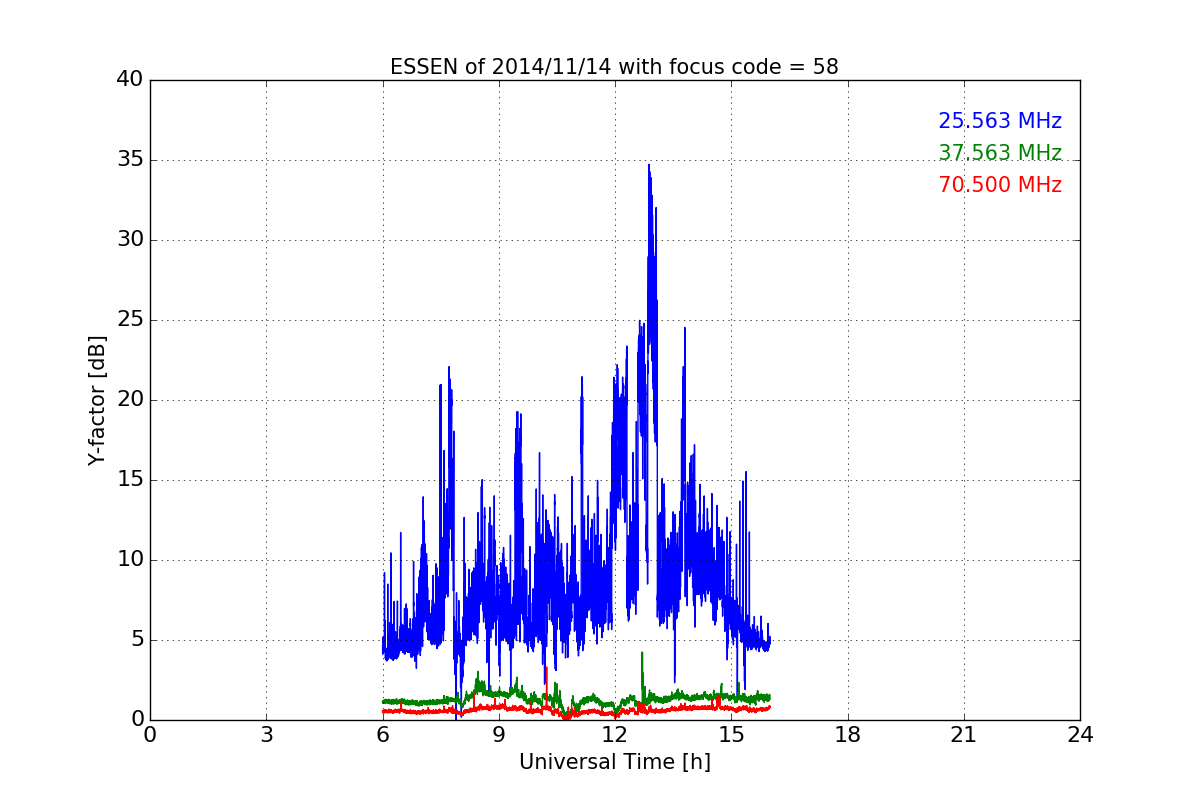Click y-axis tick value 35
Viewport: 1200px width, 800px height.
coord(130,160)
